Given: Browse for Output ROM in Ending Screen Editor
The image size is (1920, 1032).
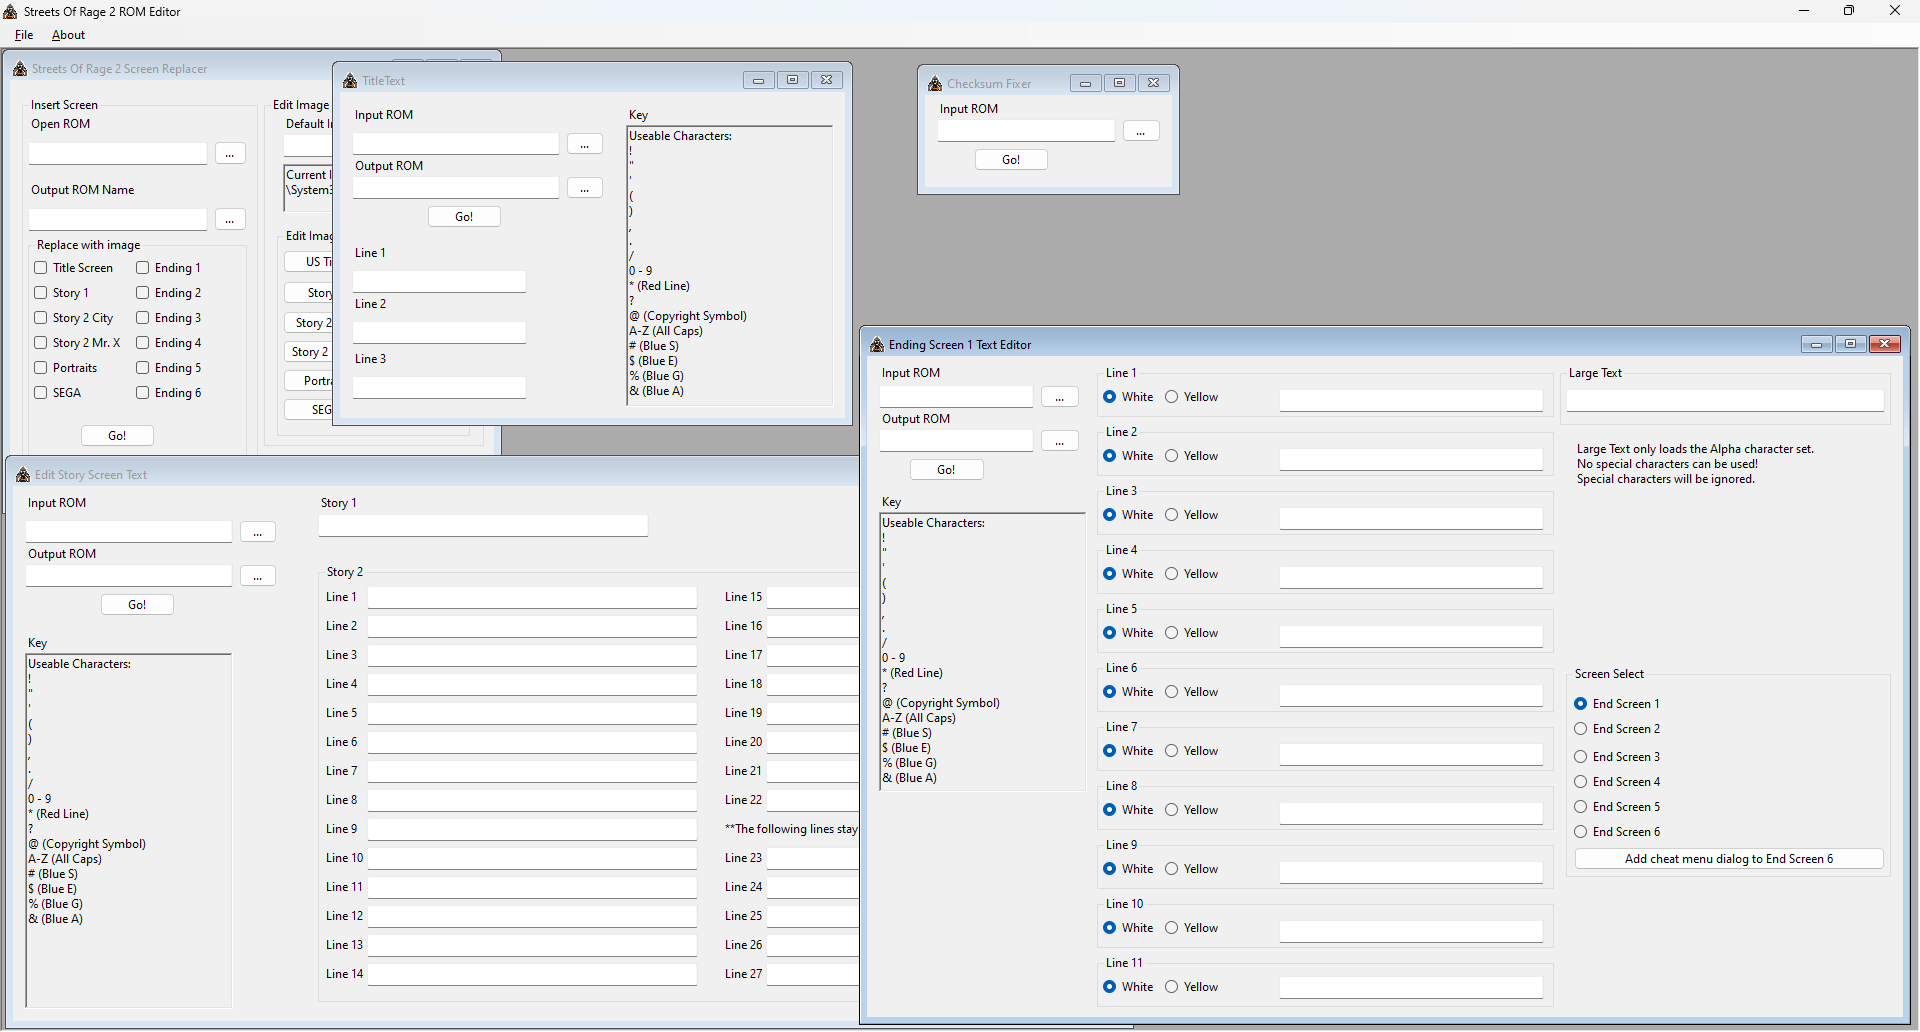Looking at the screenshot, I should 1060,441.
